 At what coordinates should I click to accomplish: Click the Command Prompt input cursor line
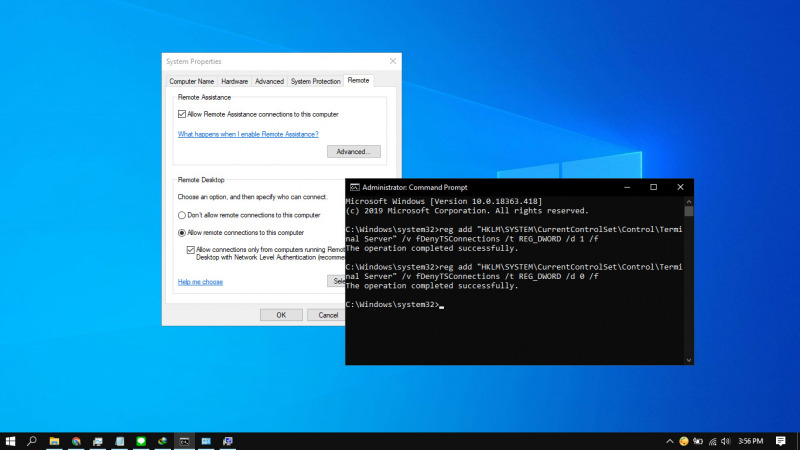[x=395, y=305]
